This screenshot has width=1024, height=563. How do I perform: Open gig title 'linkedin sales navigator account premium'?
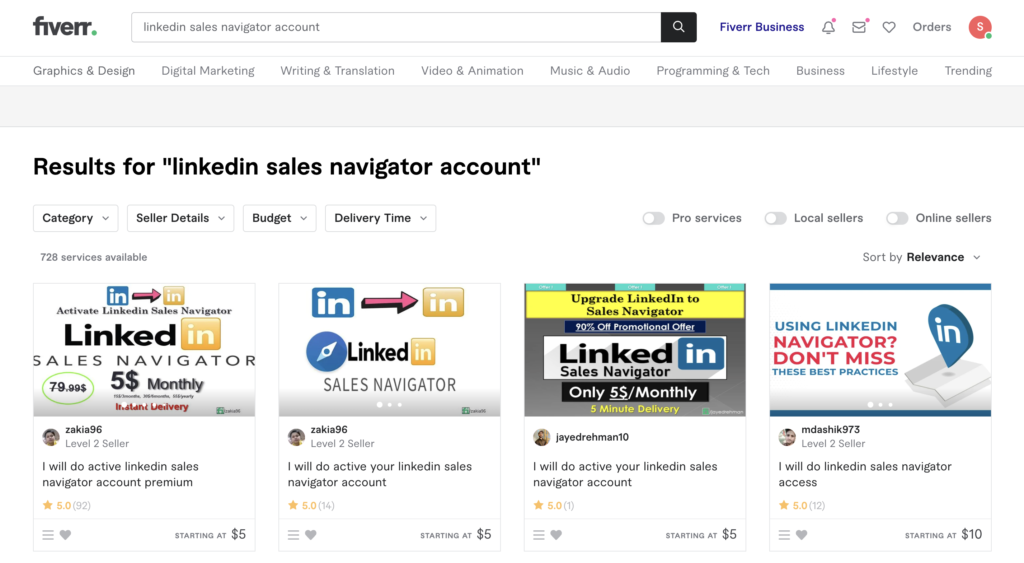coord(121,474)
